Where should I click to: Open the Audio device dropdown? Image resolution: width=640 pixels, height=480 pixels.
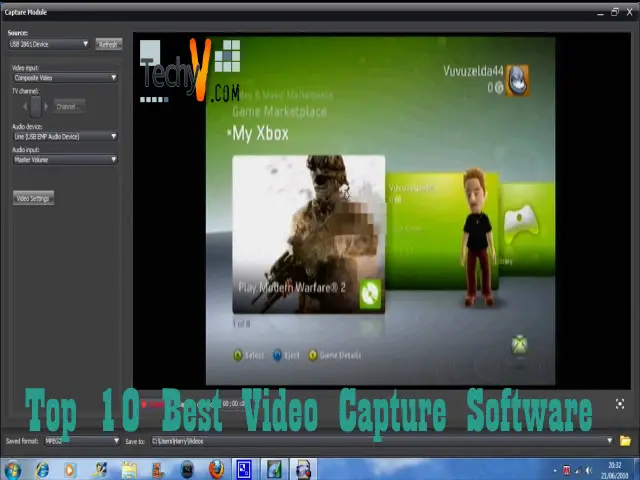[x=65, y=136]
